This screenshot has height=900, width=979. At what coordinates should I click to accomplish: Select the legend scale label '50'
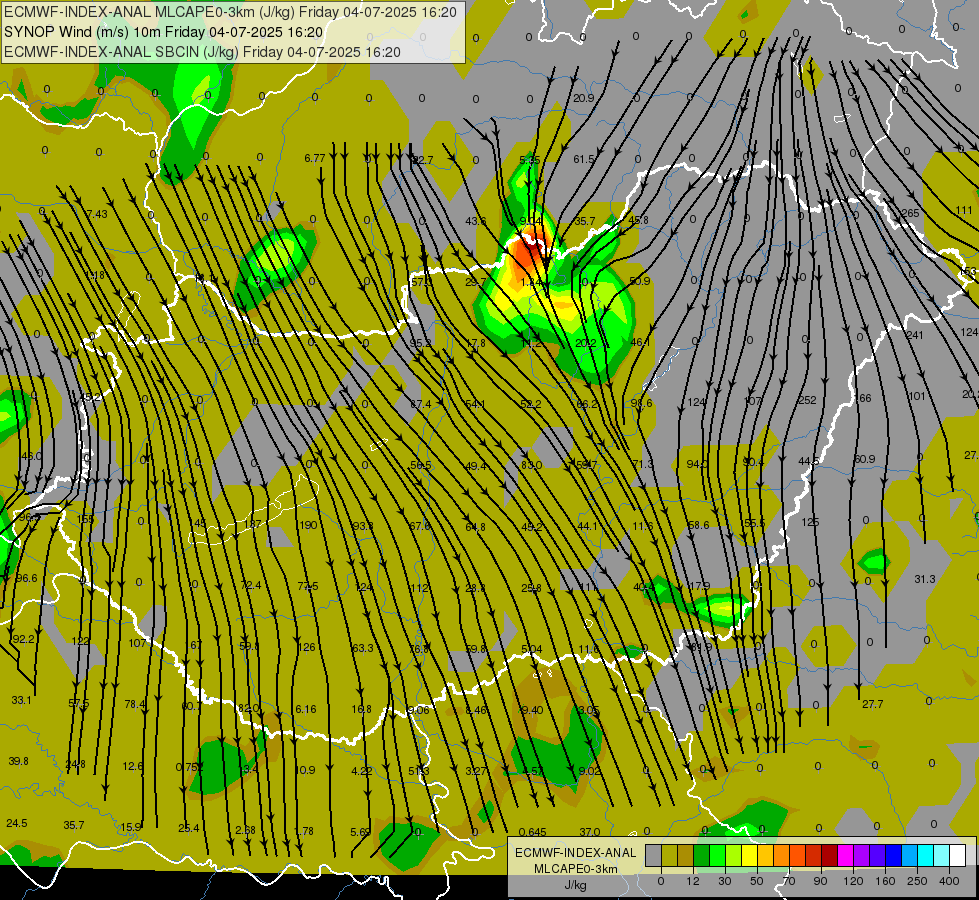[757, 881]
